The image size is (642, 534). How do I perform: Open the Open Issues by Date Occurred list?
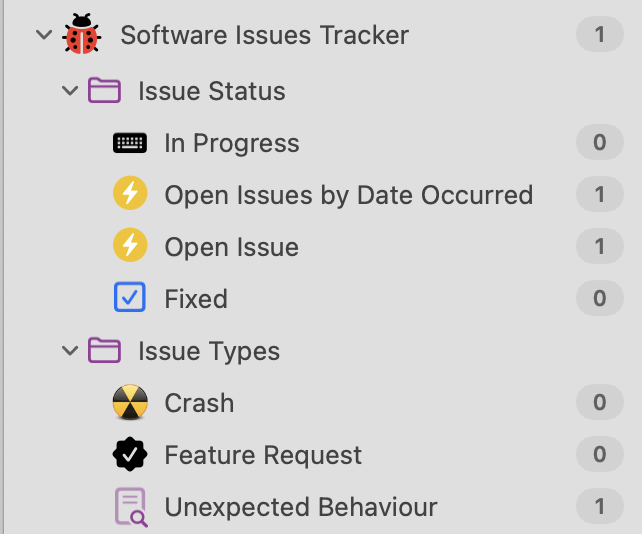tap(348, 194)
